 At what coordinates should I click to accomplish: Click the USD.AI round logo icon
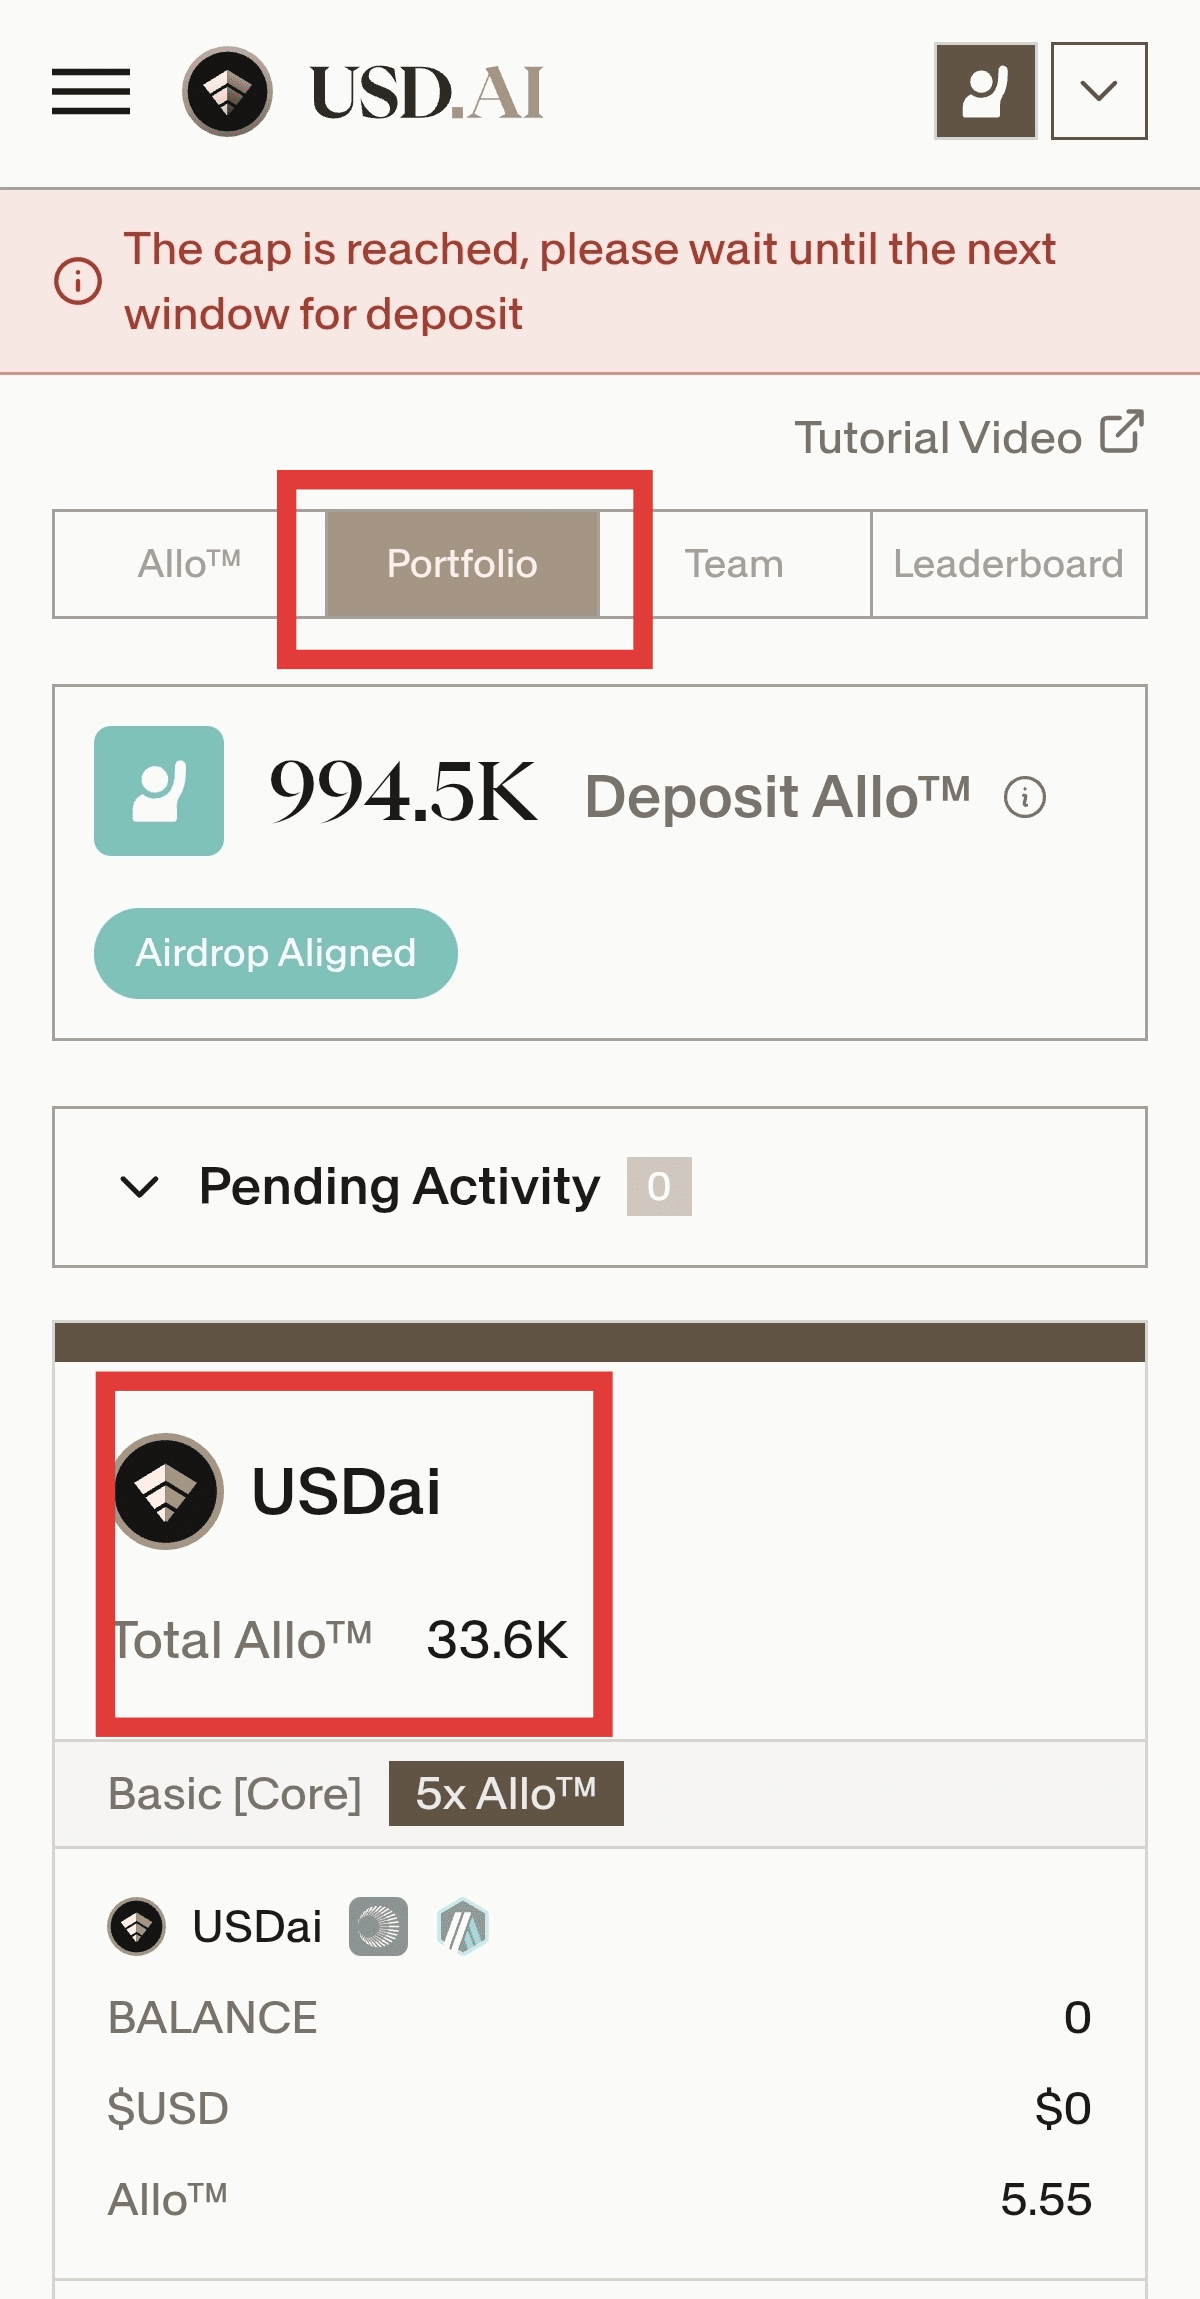point(227,91)
